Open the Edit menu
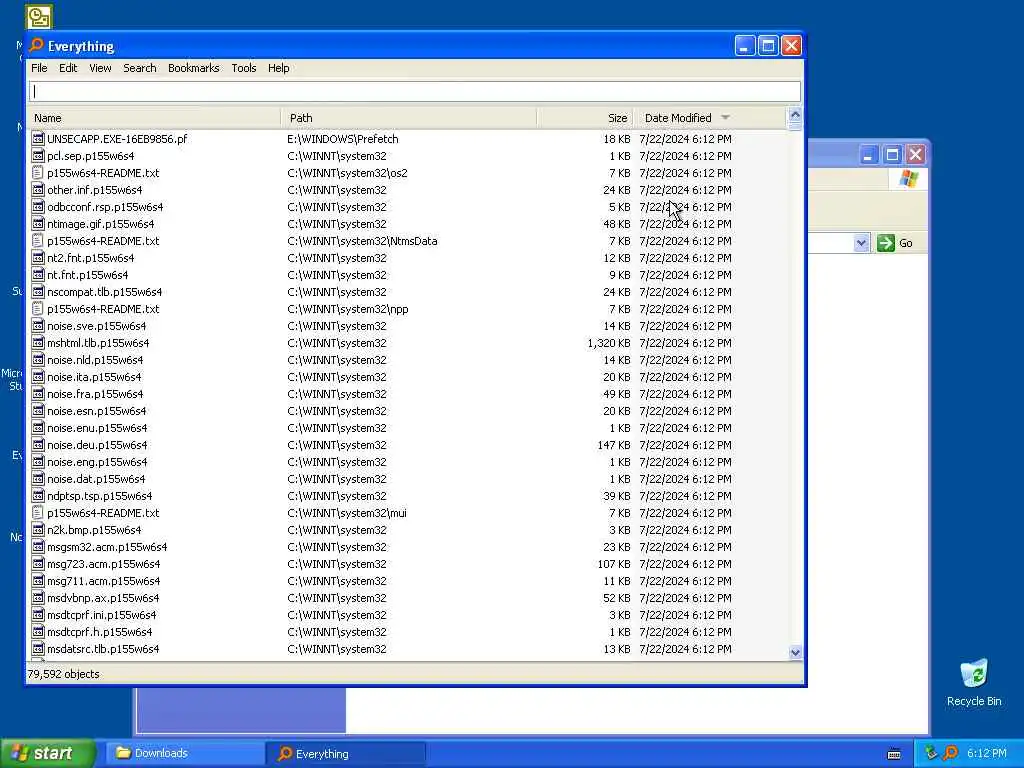 (68, 68)
